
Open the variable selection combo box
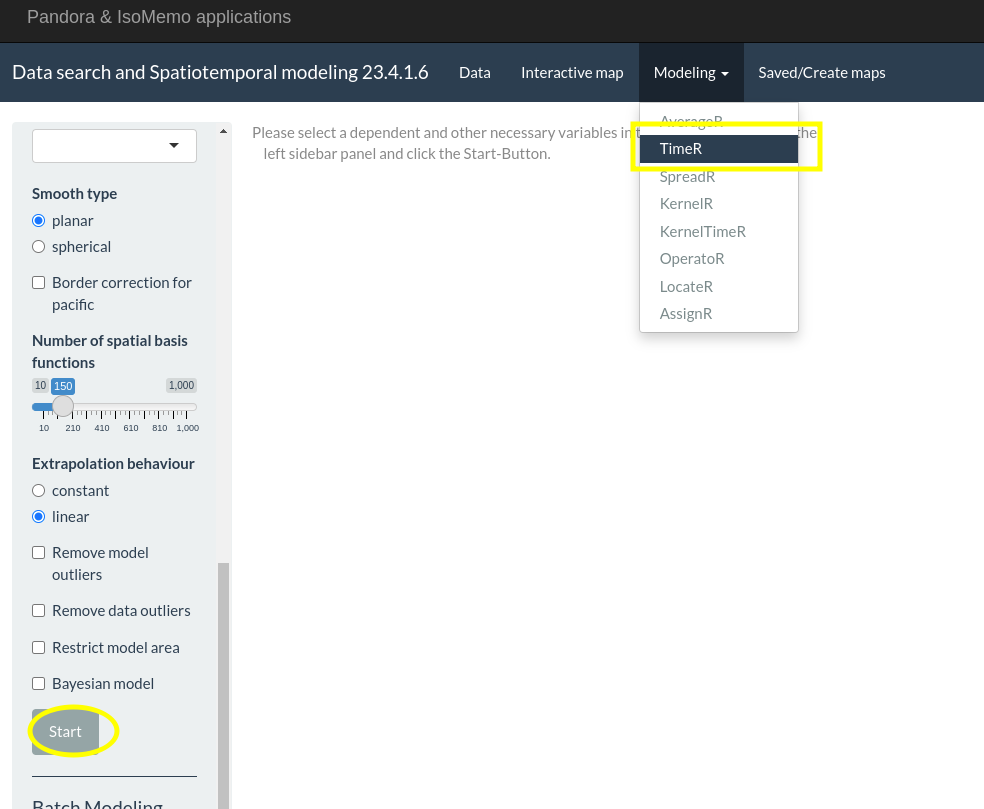pyautogui.click(x=114, y=145)
